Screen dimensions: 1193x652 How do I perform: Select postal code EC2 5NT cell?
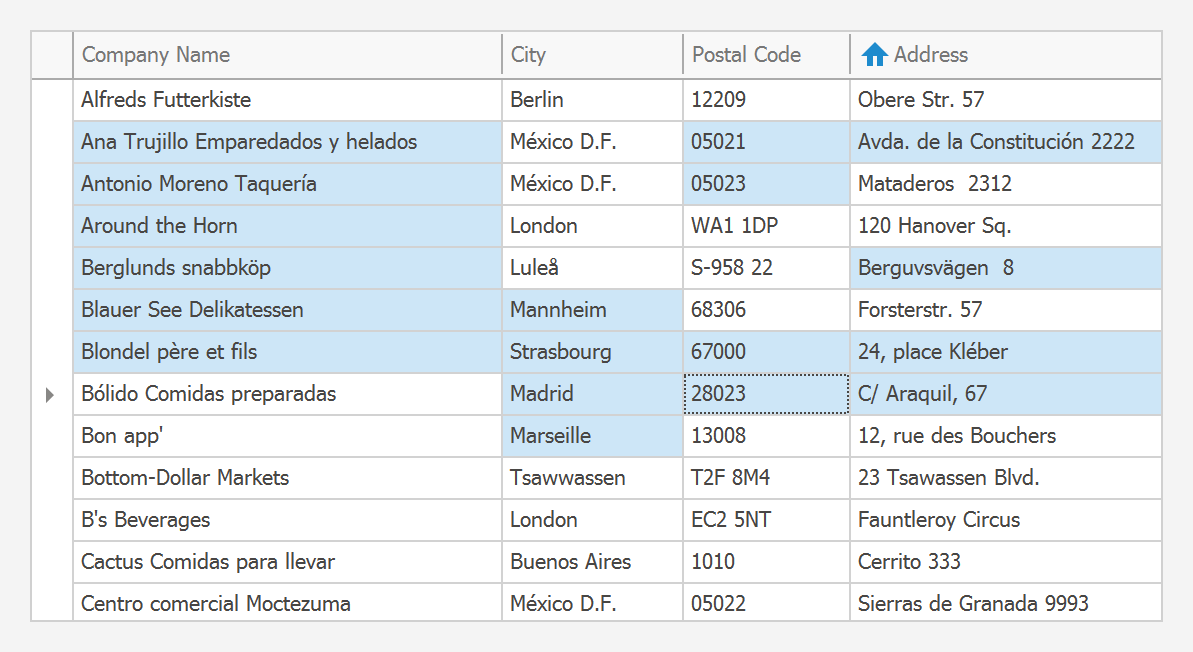coord(730,520)
